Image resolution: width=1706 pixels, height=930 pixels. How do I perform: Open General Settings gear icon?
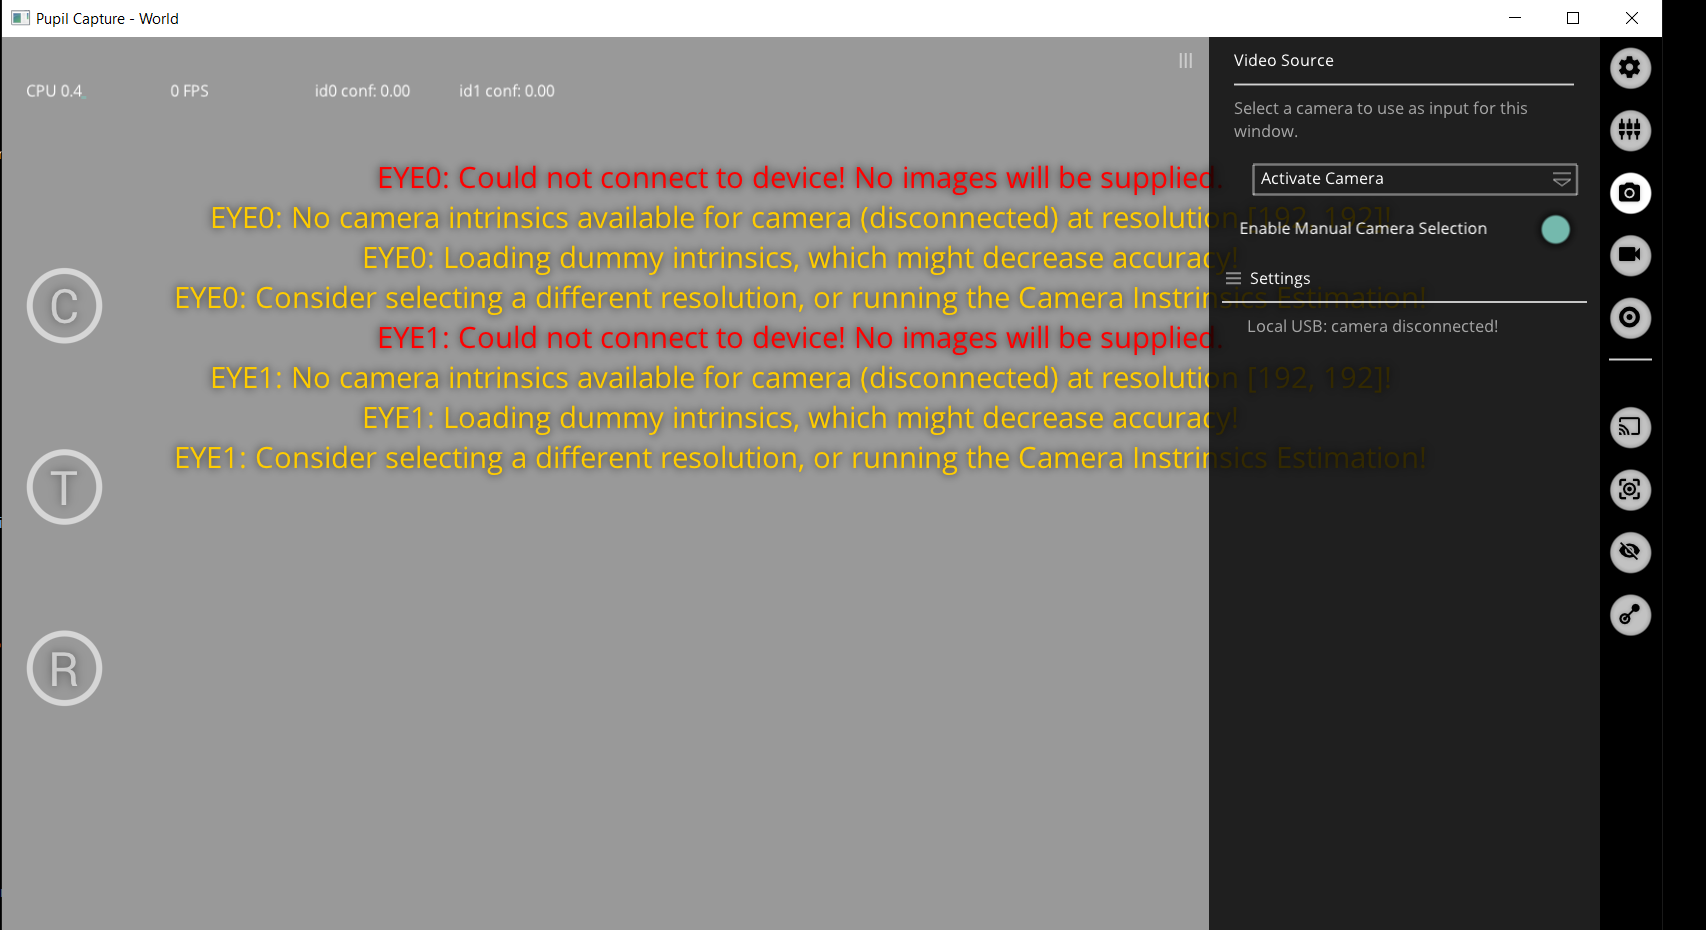[1630, 68]
